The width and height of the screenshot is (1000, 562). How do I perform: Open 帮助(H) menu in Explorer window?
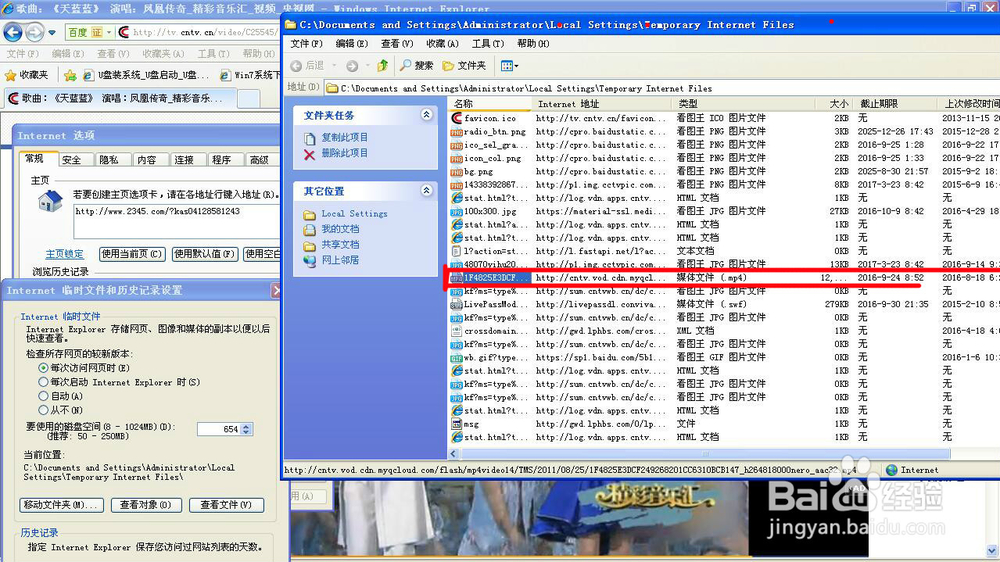tap(533, 43)
